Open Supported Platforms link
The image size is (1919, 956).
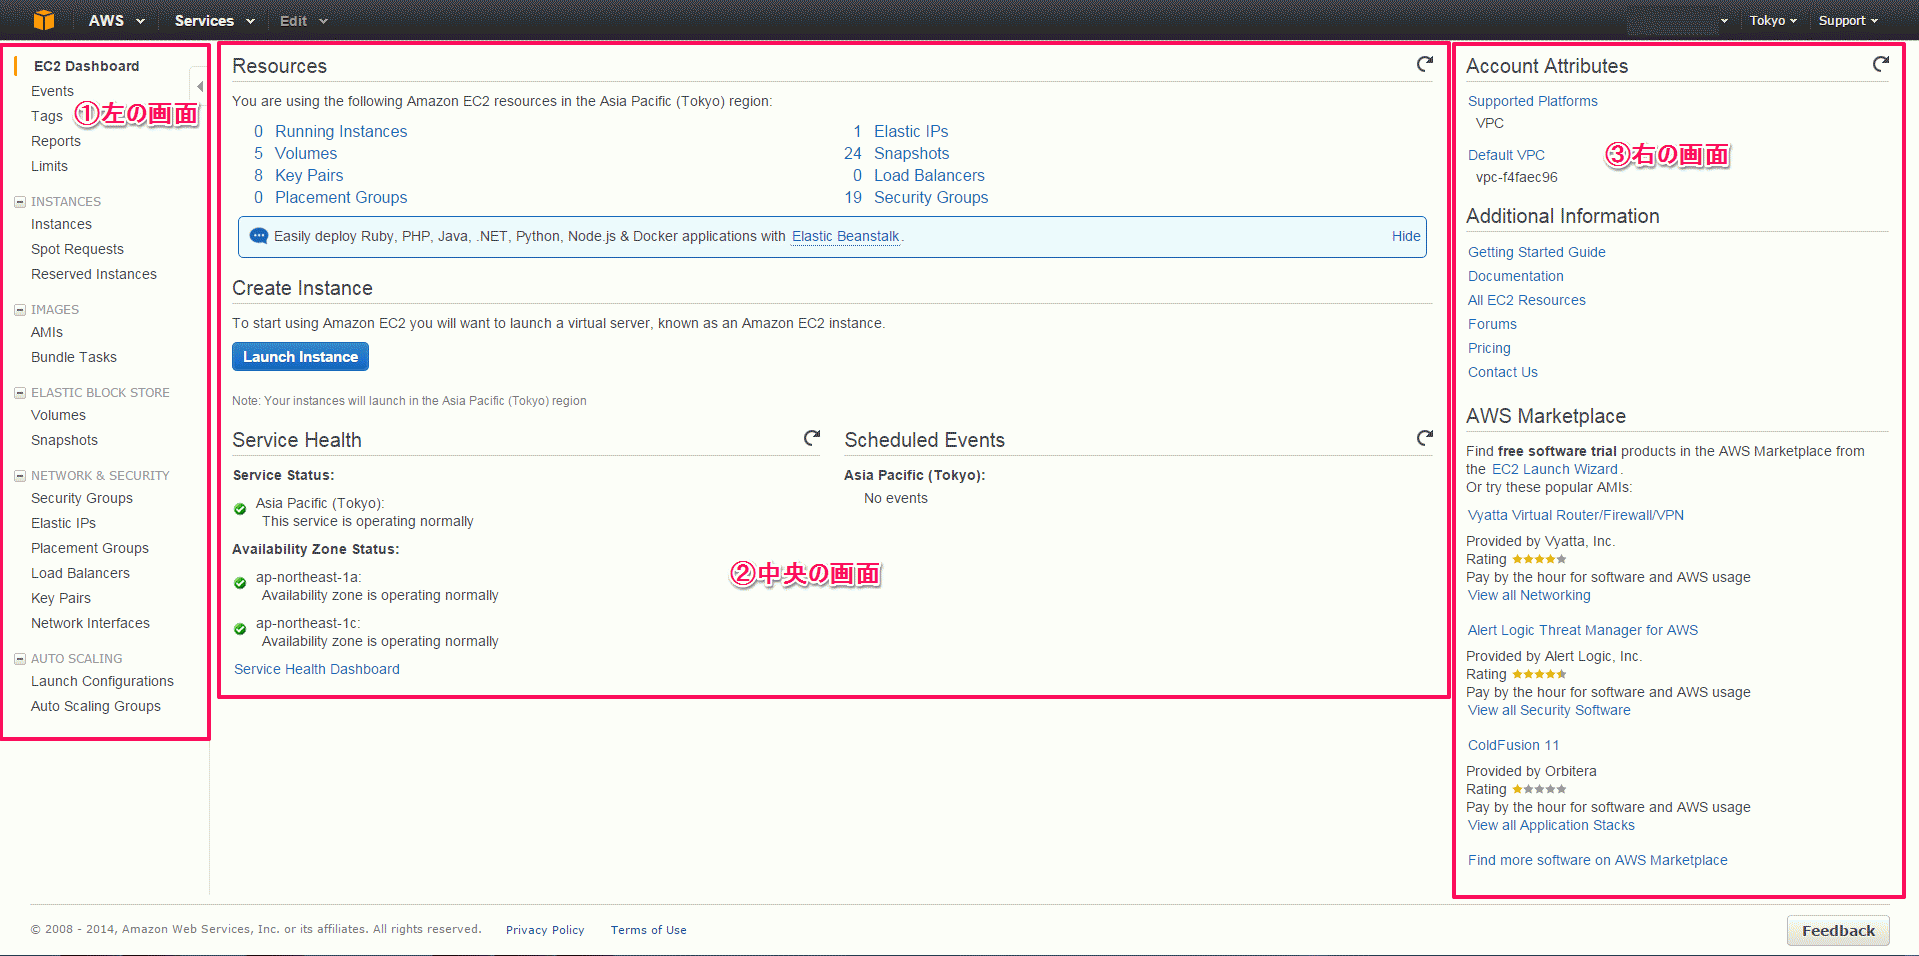coord(1533,101)
